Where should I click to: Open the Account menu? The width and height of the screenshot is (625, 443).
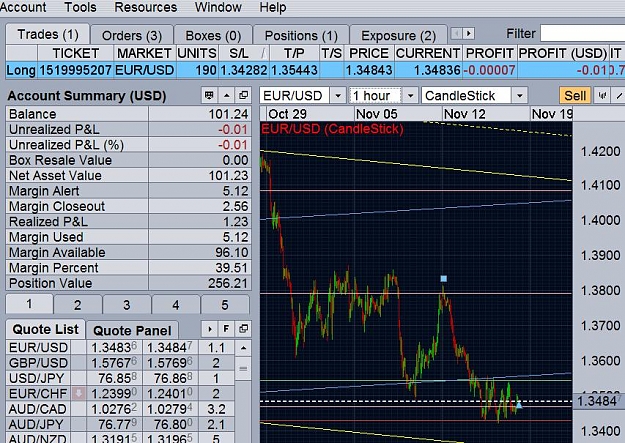pyautogui.click(x=23, y=7)
